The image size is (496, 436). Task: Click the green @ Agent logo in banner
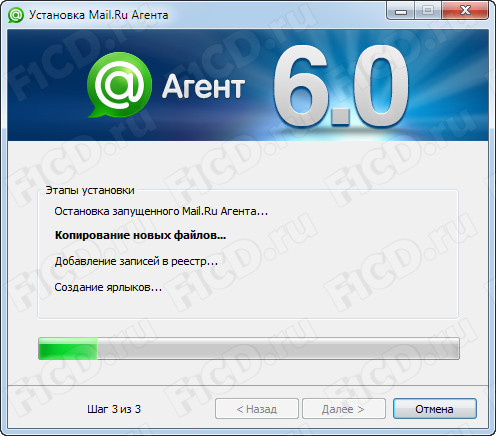tap(119, 85)
